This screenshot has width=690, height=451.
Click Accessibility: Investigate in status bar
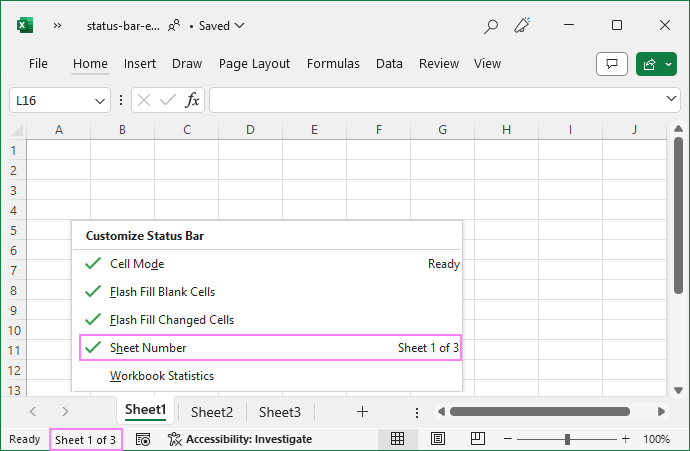tap(240, 439)
